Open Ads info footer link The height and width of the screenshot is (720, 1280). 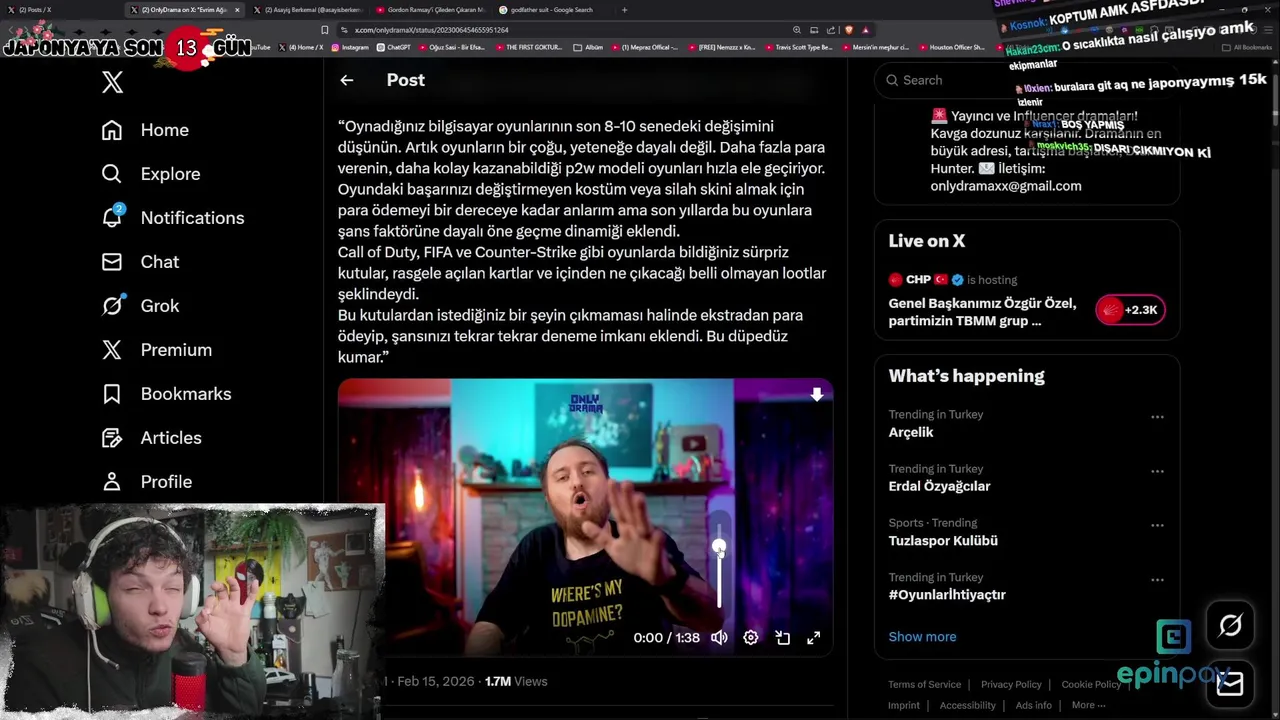(x=1033, y=705)
